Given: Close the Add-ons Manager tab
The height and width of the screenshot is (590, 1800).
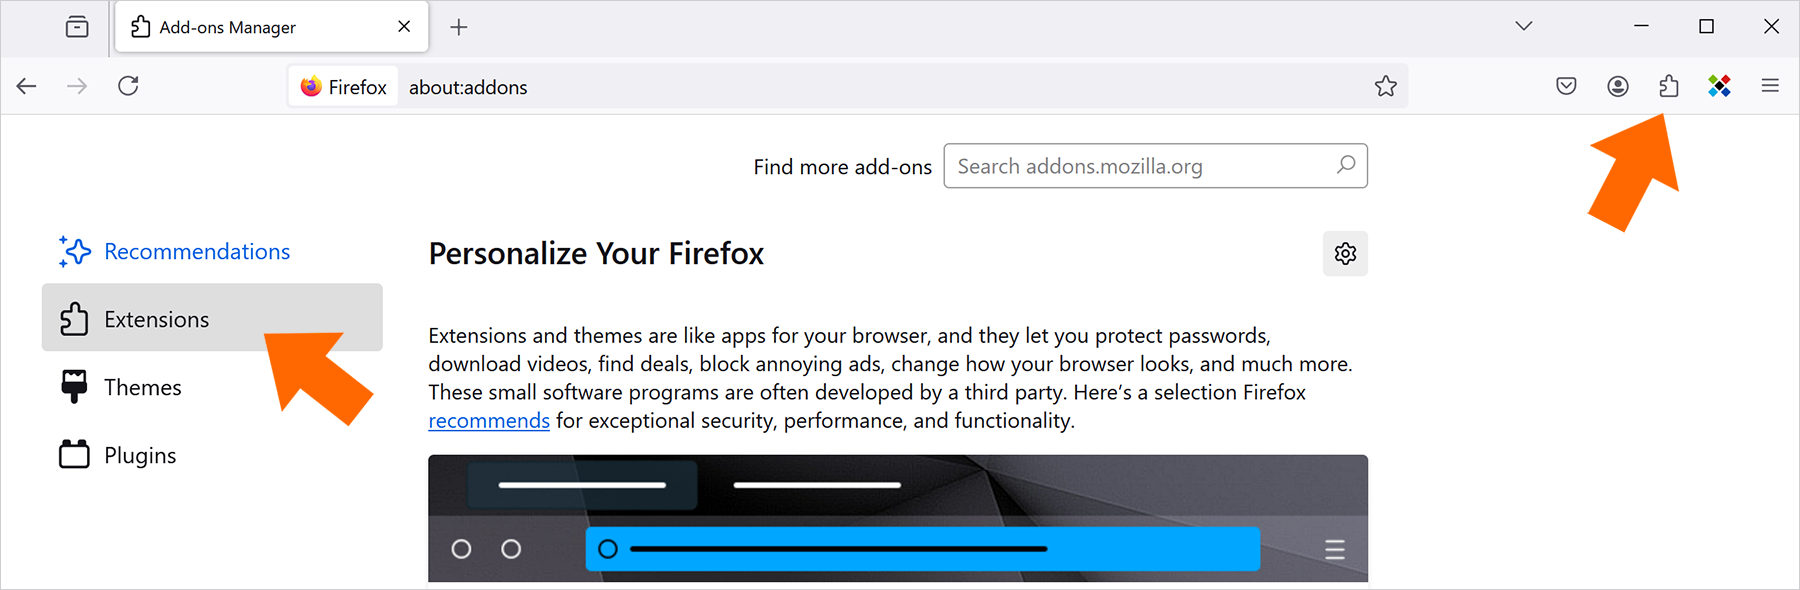Looking at the screenshot, I should click(x=404, y=27).
